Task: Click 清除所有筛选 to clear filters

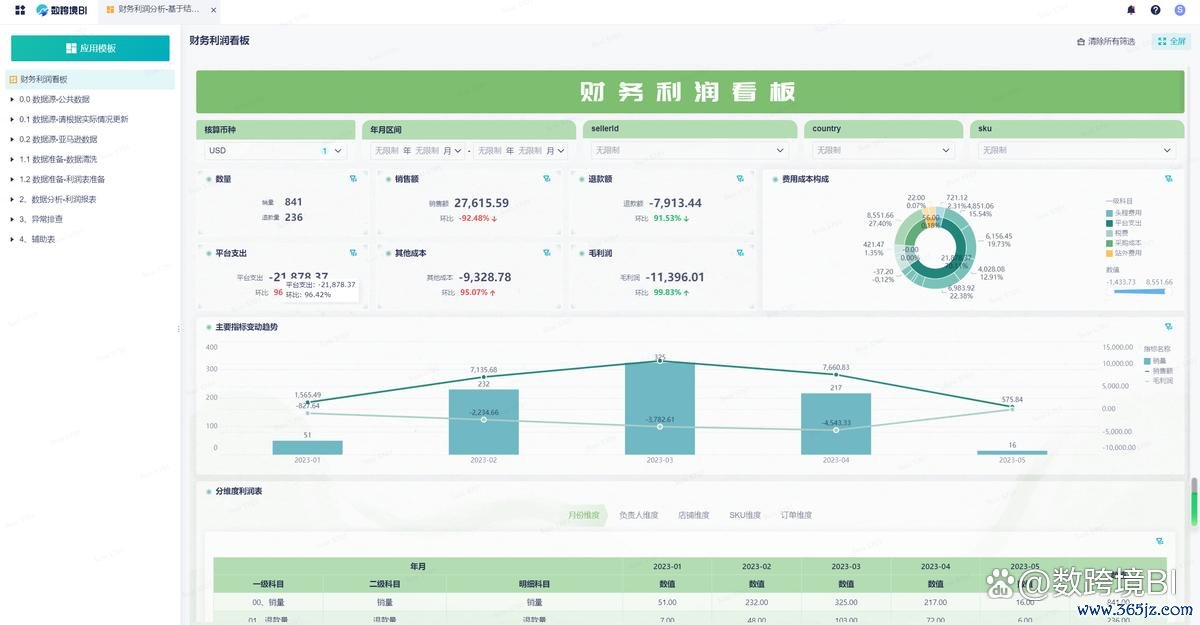Action: (1106, 41)
